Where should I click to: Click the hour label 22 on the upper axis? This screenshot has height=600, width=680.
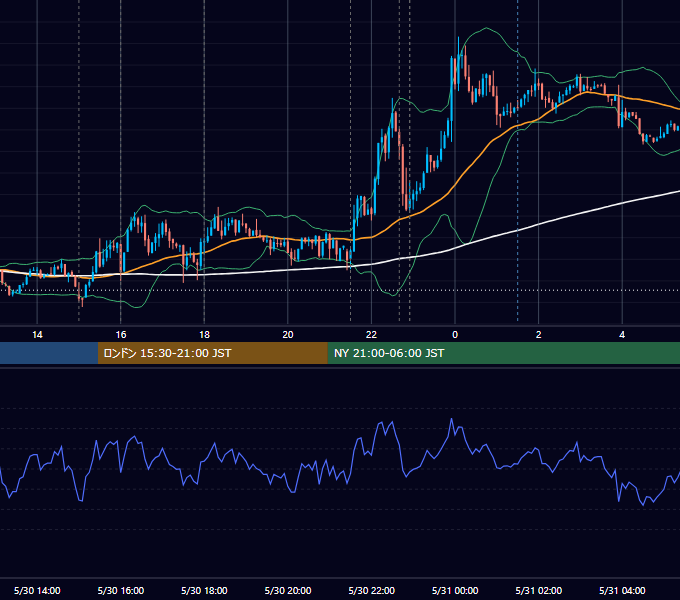[371, 335]
